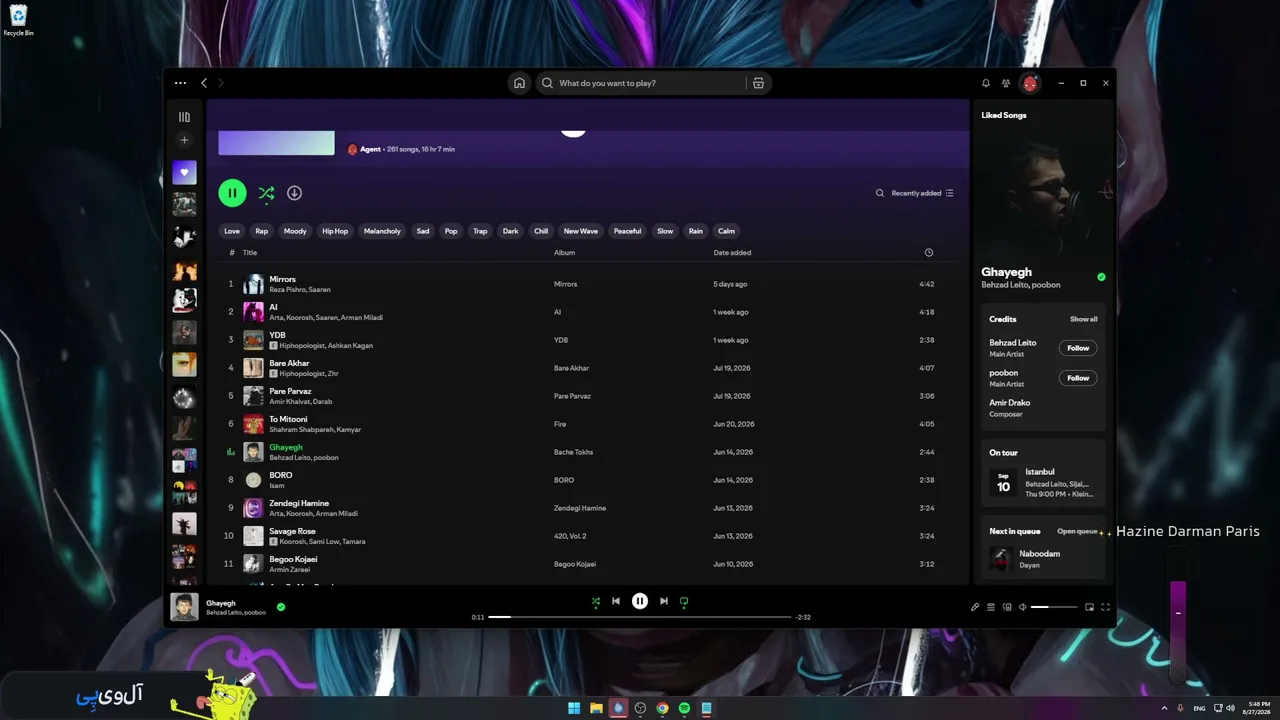
Task: Open the What's New notification bell
Action: click(x=986, y=83)
